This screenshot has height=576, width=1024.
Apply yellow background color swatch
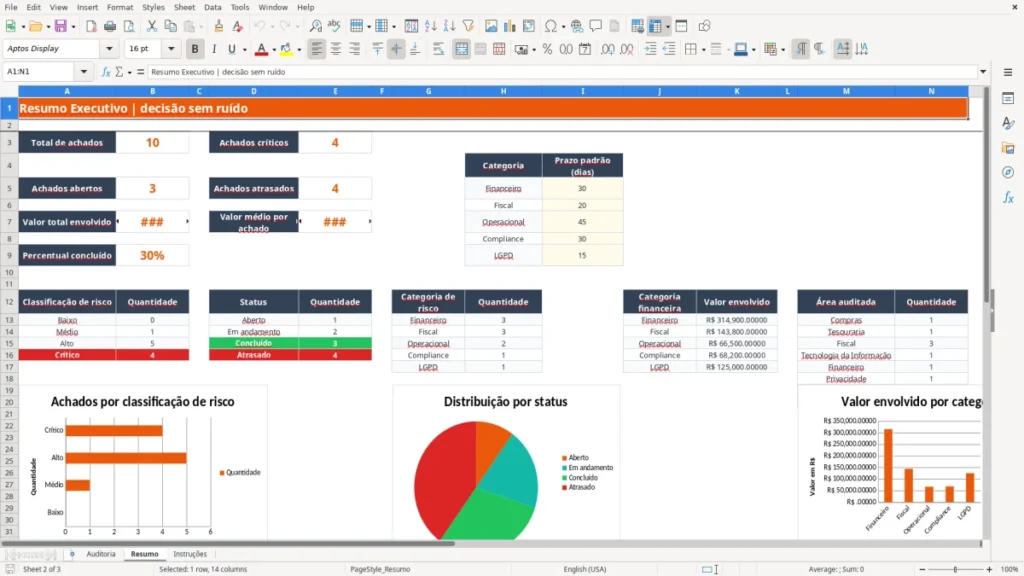[x=286, y=49]
